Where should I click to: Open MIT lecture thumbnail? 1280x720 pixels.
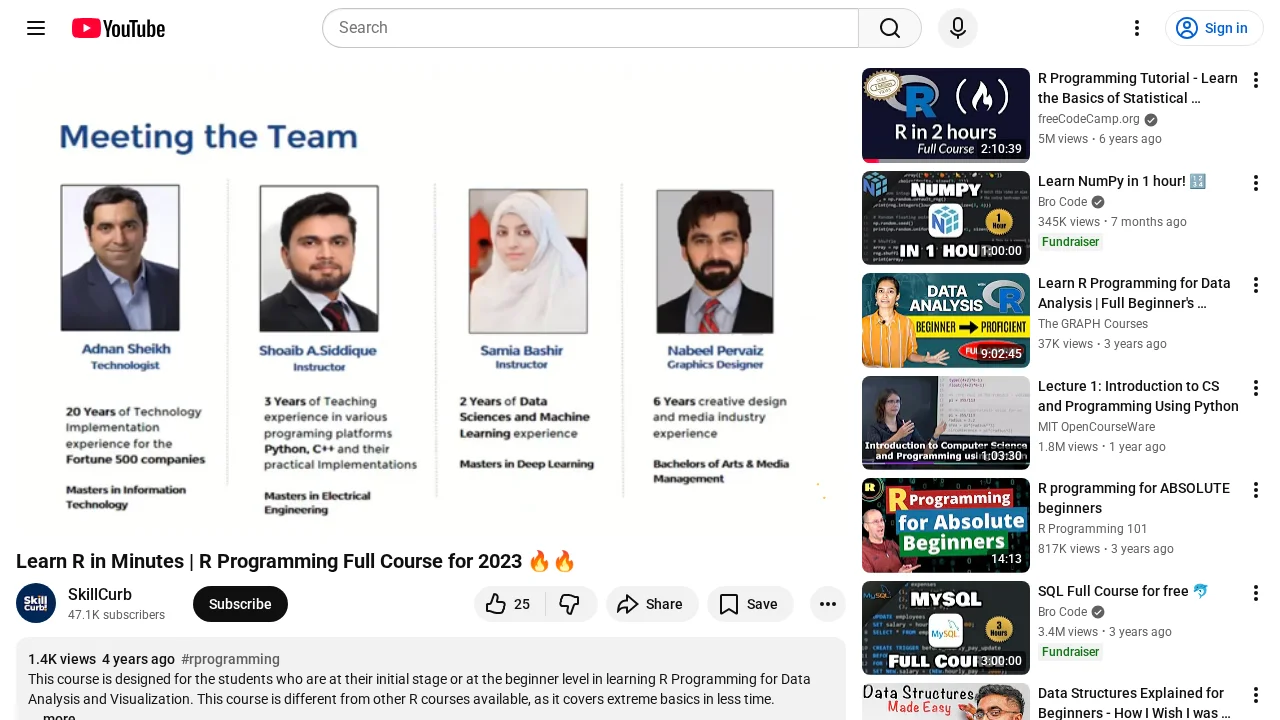(946, 423)
